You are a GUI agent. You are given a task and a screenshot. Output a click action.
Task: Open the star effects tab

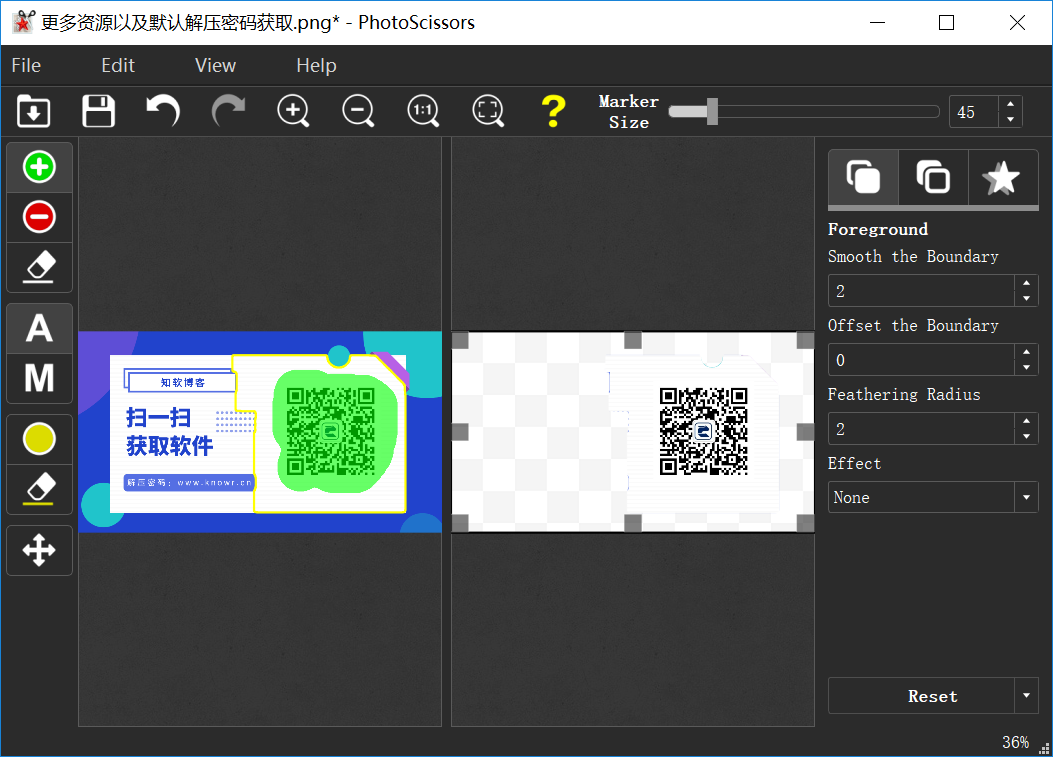(1003, 178)
